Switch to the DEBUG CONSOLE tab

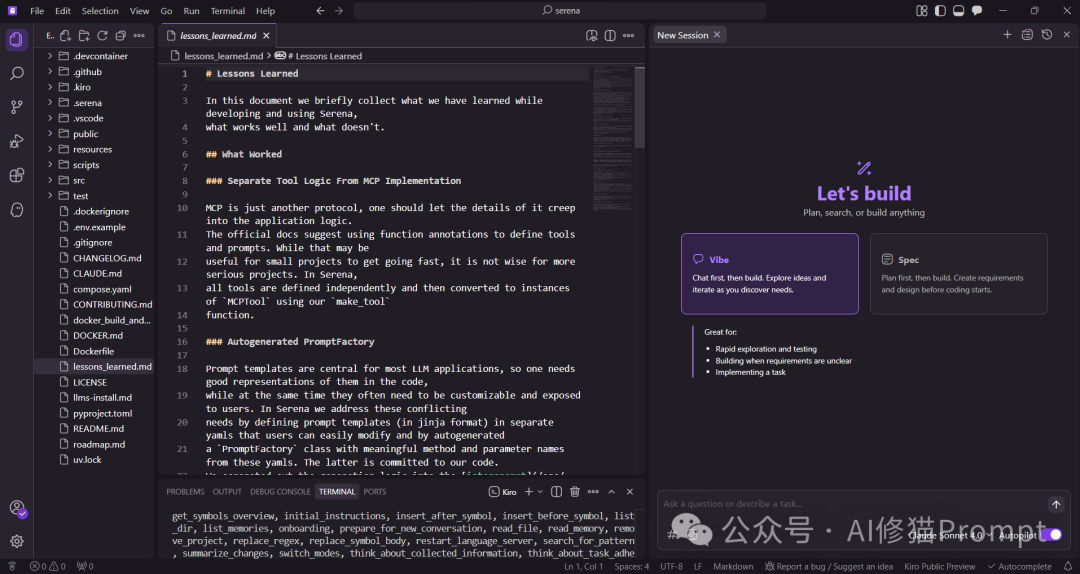click(280, 491)
